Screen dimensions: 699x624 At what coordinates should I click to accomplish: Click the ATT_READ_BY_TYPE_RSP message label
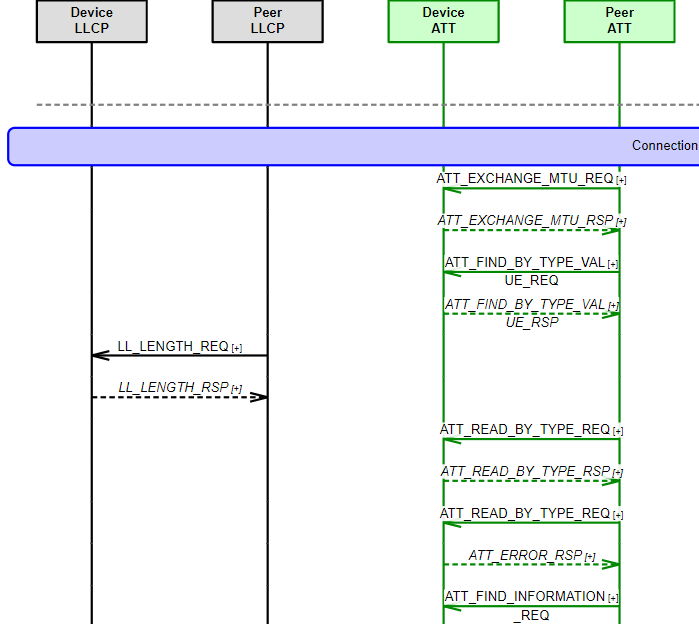click(525, 471)
